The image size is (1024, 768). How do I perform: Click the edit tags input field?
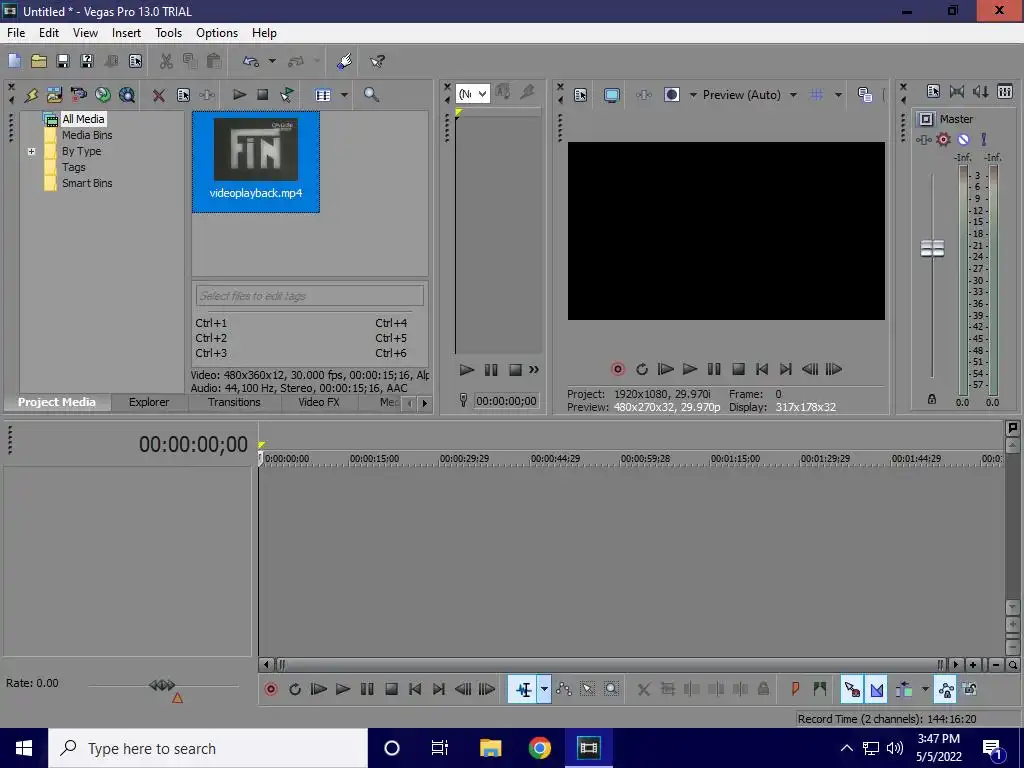click(310, 296)
